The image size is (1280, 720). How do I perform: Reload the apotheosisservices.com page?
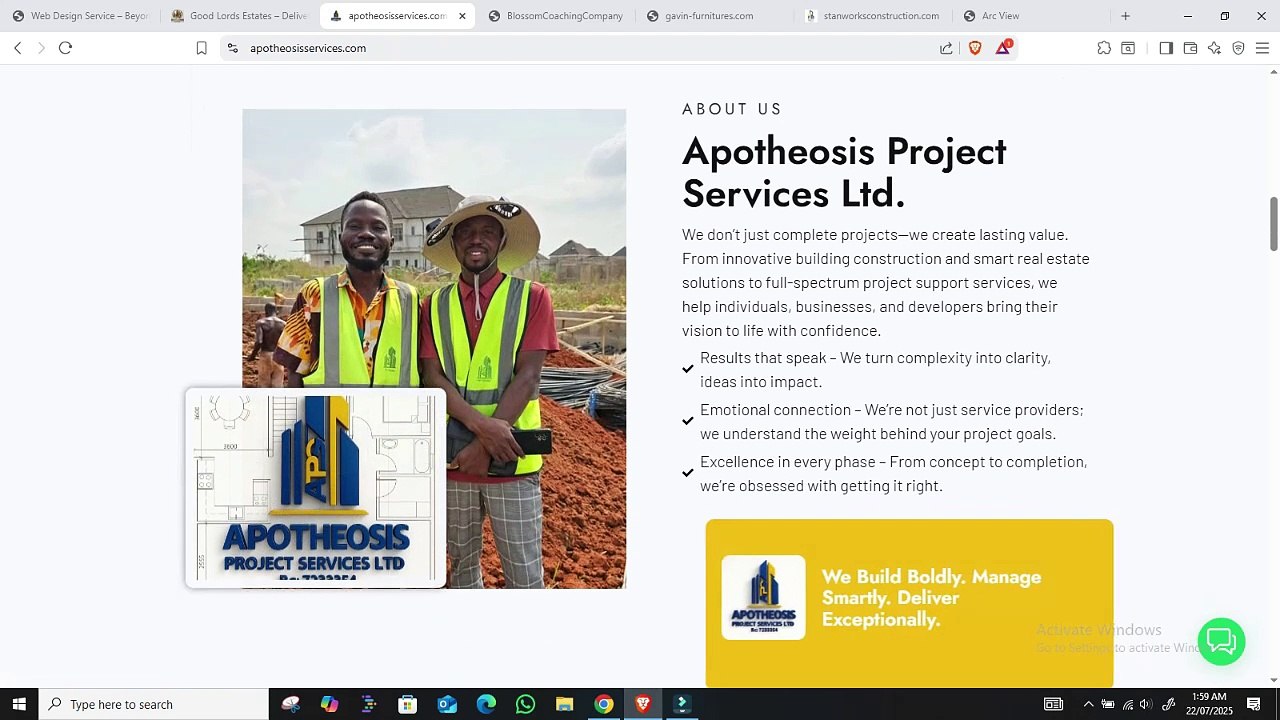pos(65,48)
